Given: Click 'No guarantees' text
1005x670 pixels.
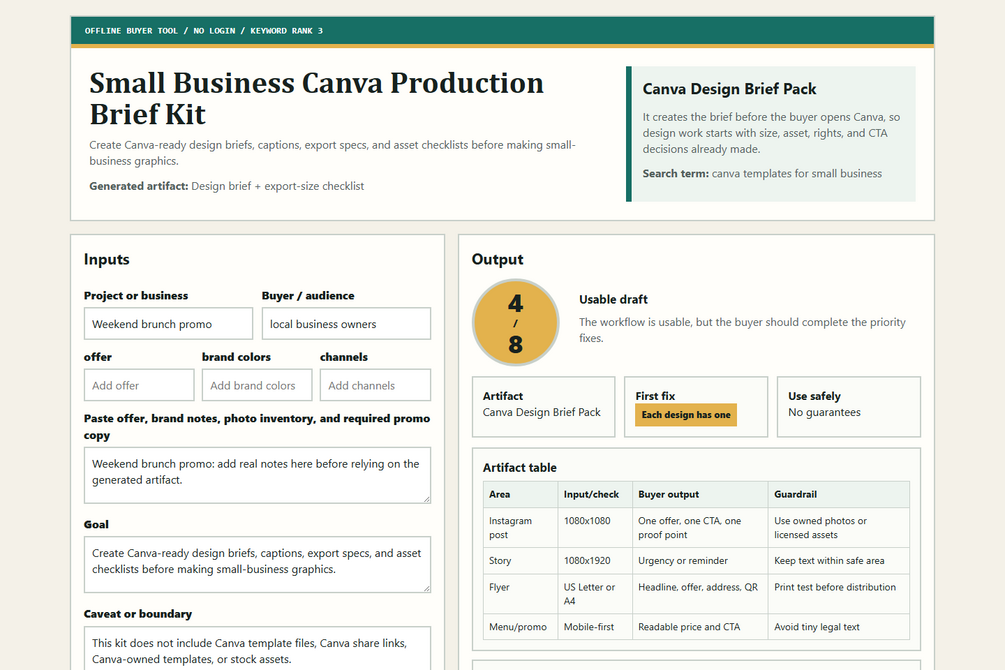Looking at the screenshot, I should click(x=824, y=412).
